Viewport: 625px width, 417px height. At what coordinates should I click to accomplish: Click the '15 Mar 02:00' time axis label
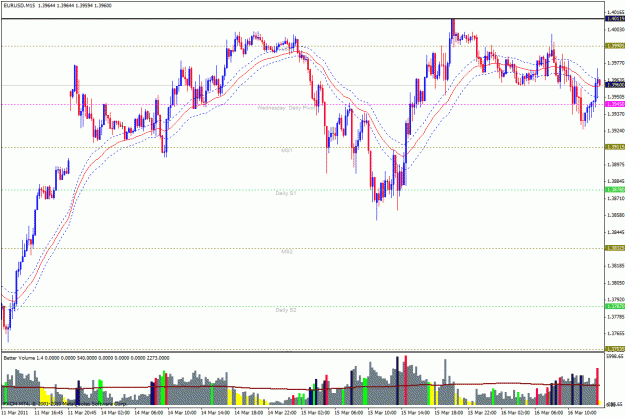316,413
